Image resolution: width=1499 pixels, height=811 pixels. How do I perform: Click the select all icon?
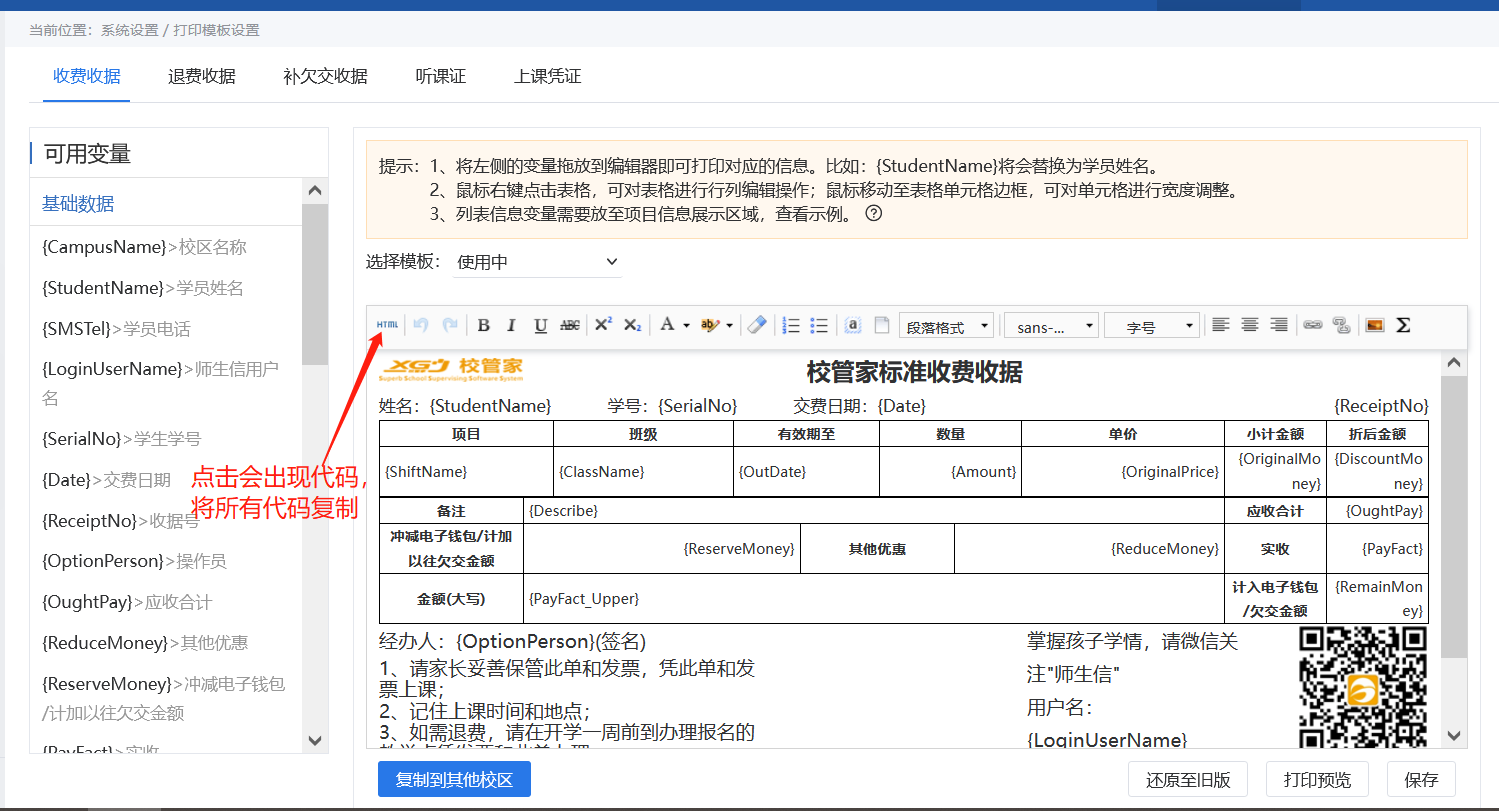pyautogui.click(x=853, y=325)
